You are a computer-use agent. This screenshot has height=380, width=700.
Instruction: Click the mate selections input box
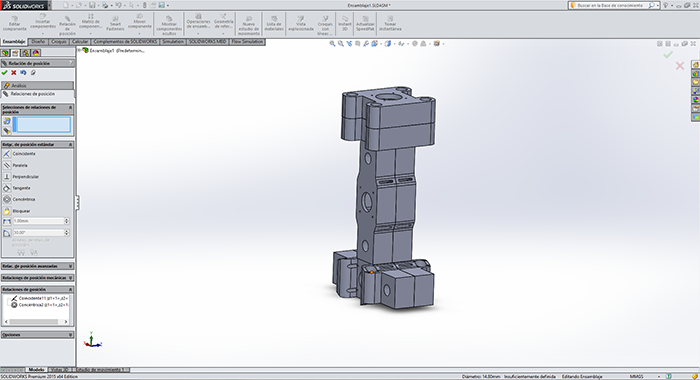point(42,125)
